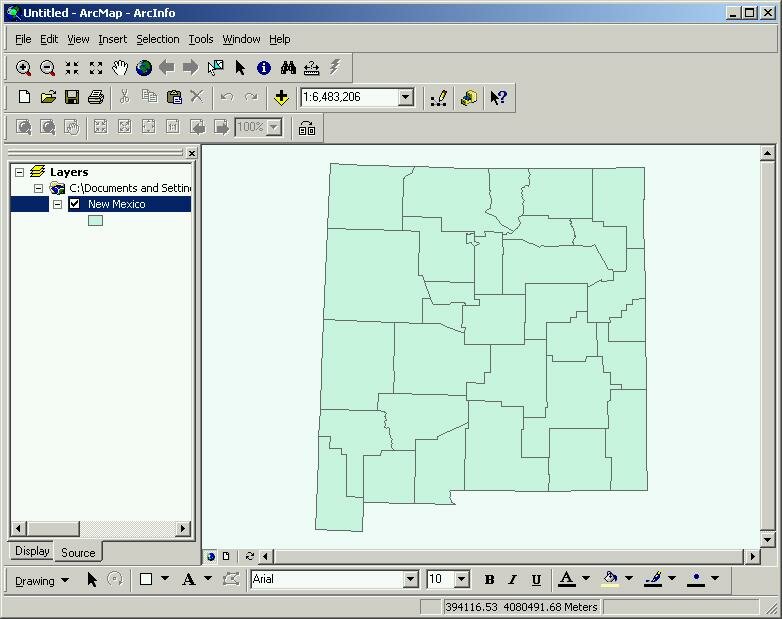Click the fill color bucket button
This screenshot has height=619, width=782.
coord(610,579)
